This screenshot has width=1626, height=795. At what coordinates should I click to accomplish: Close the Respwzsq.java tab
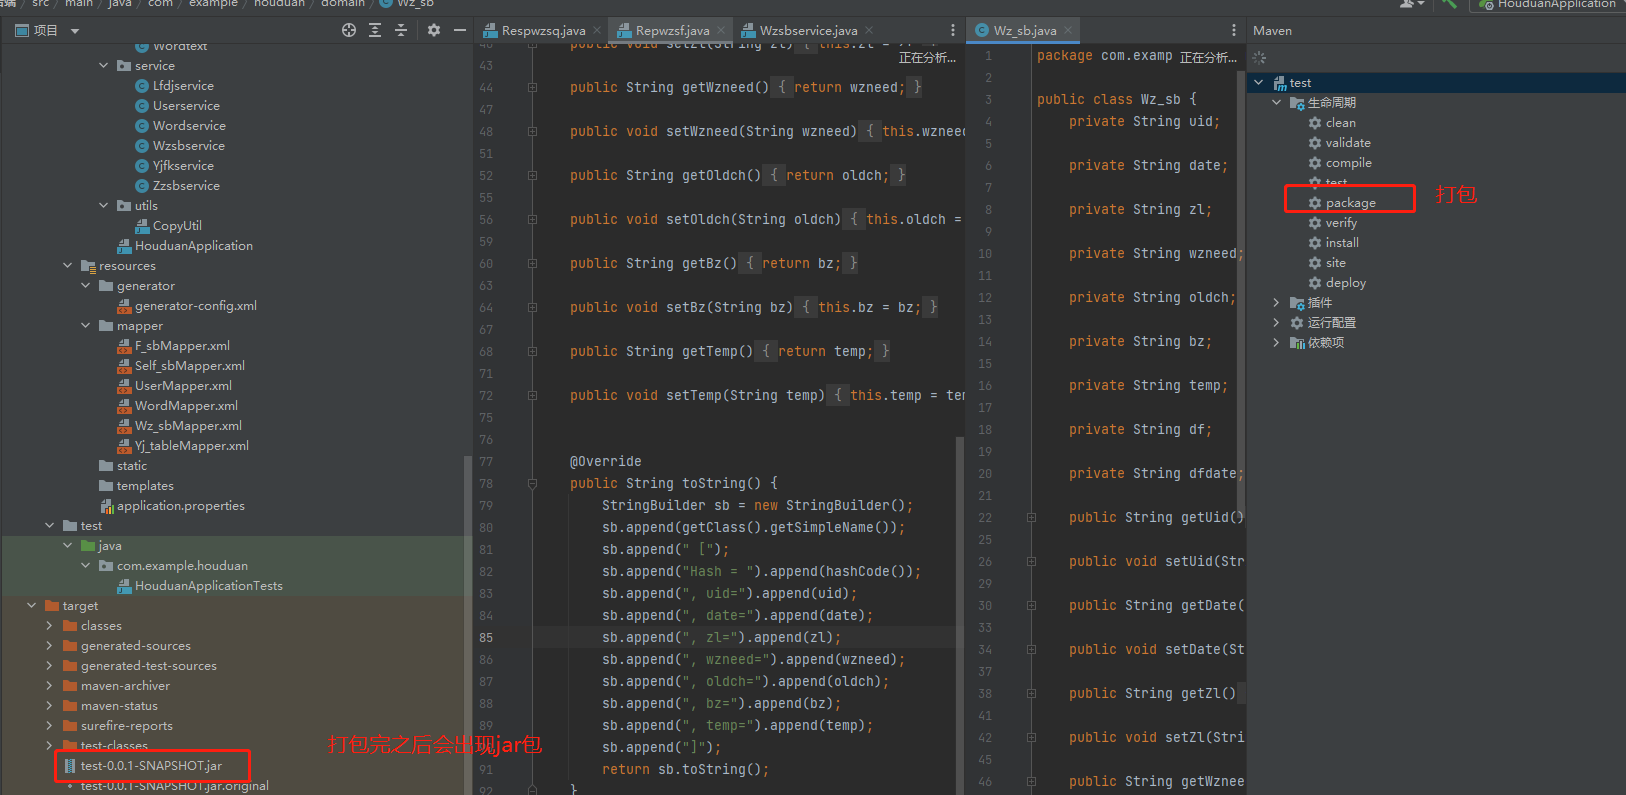598,31
